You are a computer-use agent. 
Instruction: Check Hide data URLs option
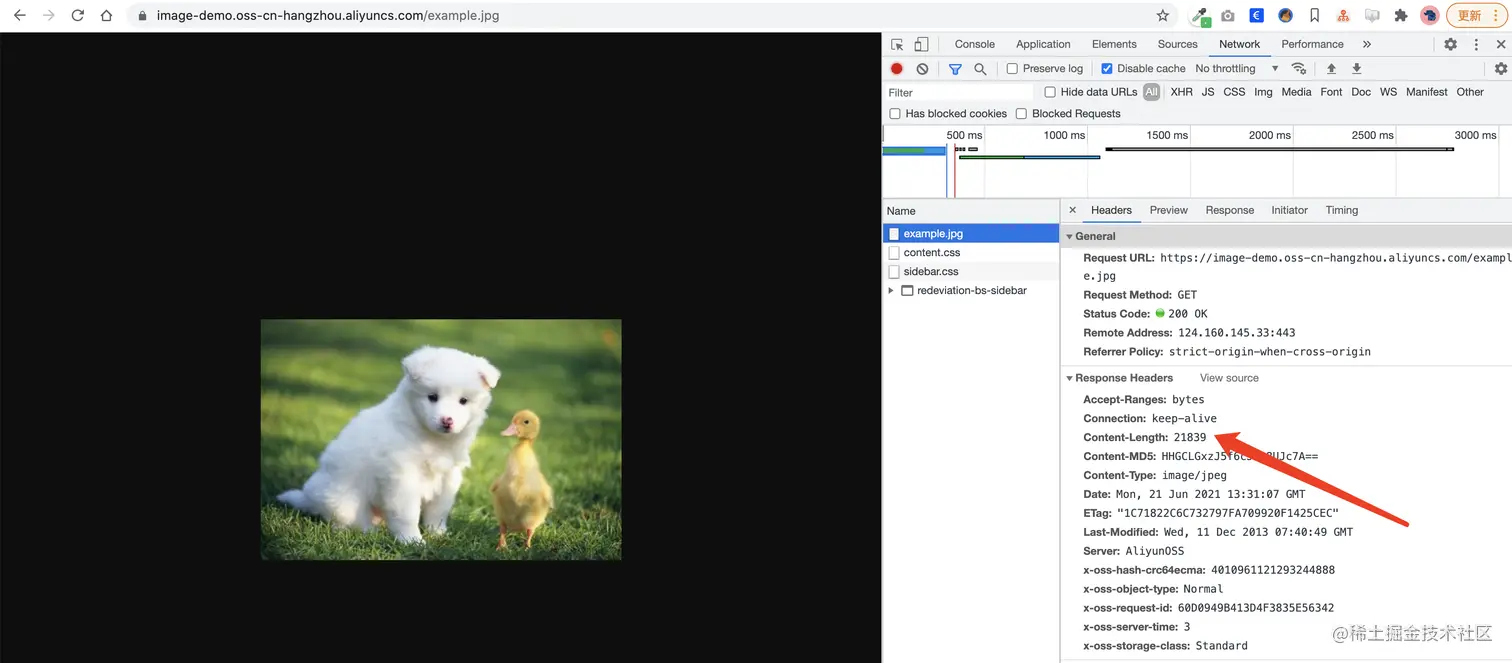pyautogui.click(x=1050, y=92)
